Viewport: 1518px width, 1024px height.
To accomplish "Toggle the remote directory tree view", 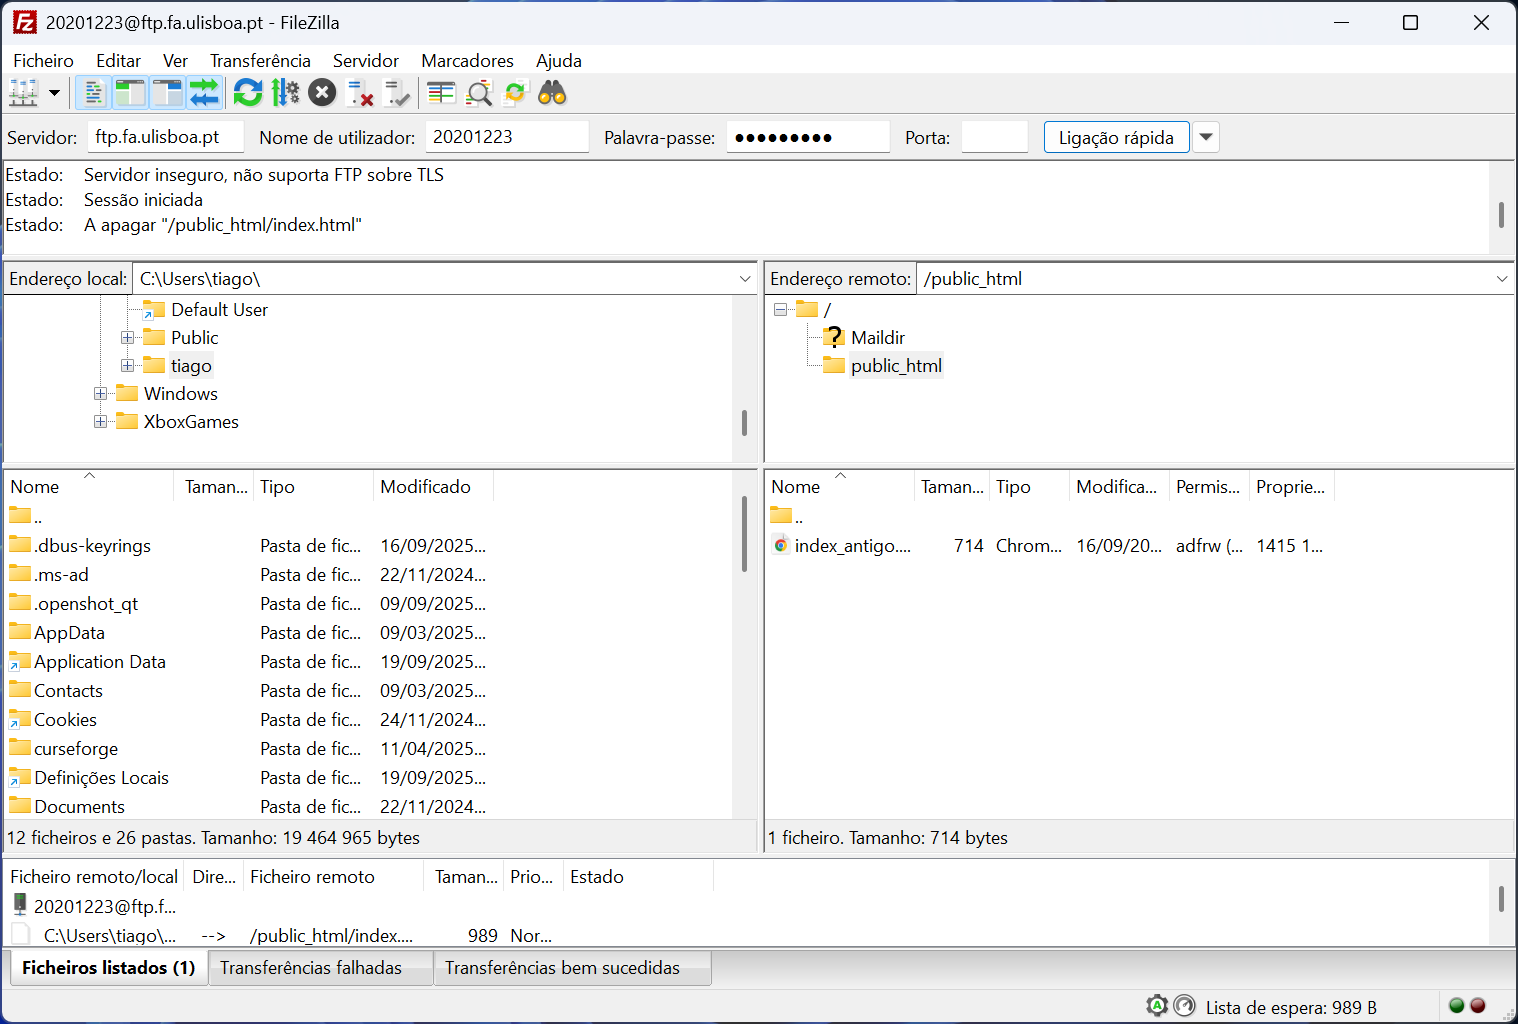I will pyautogui.click(x=167, y=93).
